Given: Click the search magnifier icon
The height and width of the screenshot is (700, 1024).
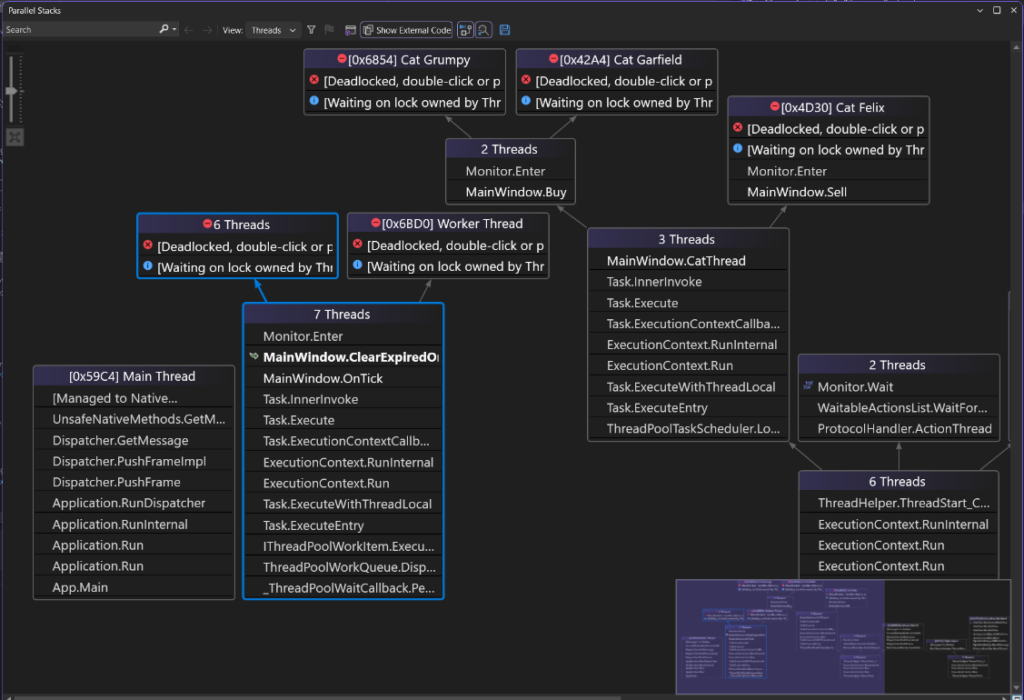Looking at the screenshot, I should (x=163, y=29).
